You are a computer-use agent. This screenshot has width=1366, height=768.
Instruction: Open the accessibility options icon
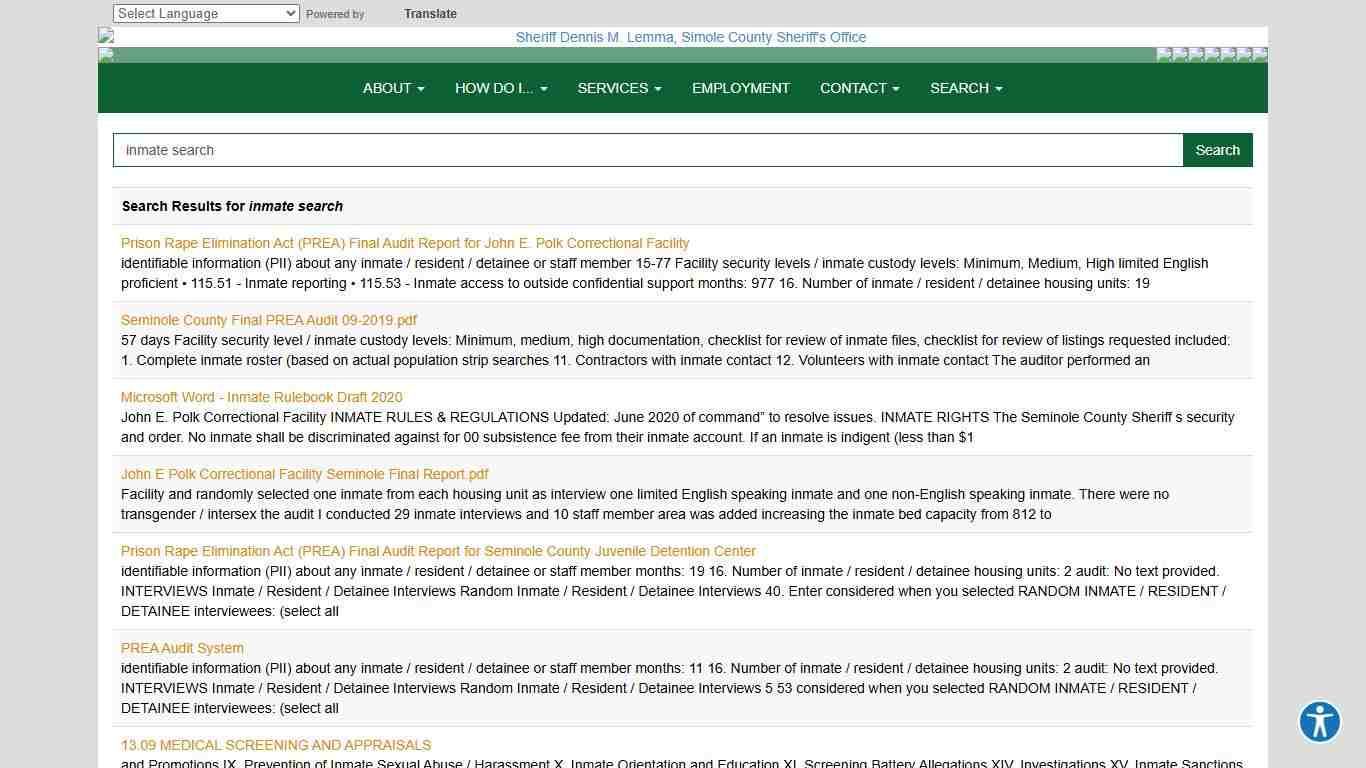(x=1319, y=721)
